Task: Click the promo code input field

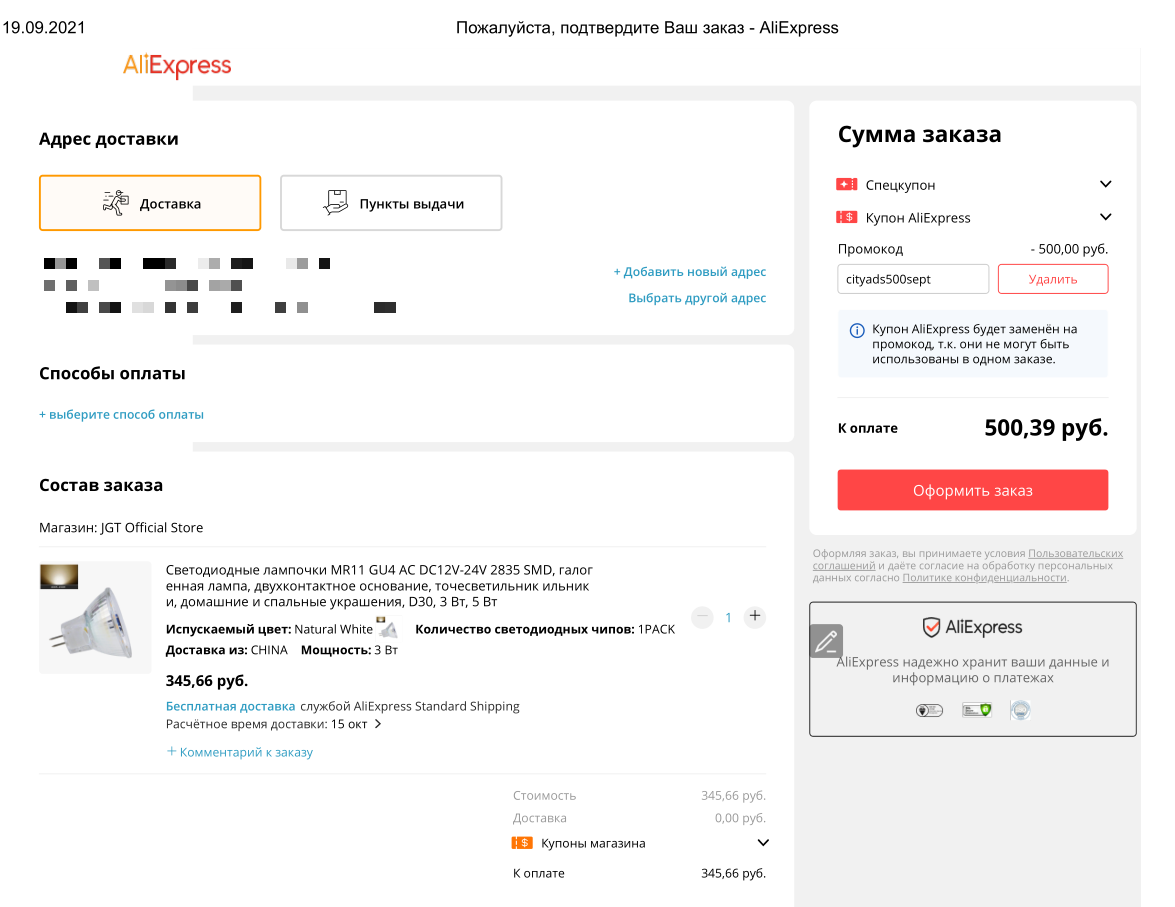Action: pos(913,279)
